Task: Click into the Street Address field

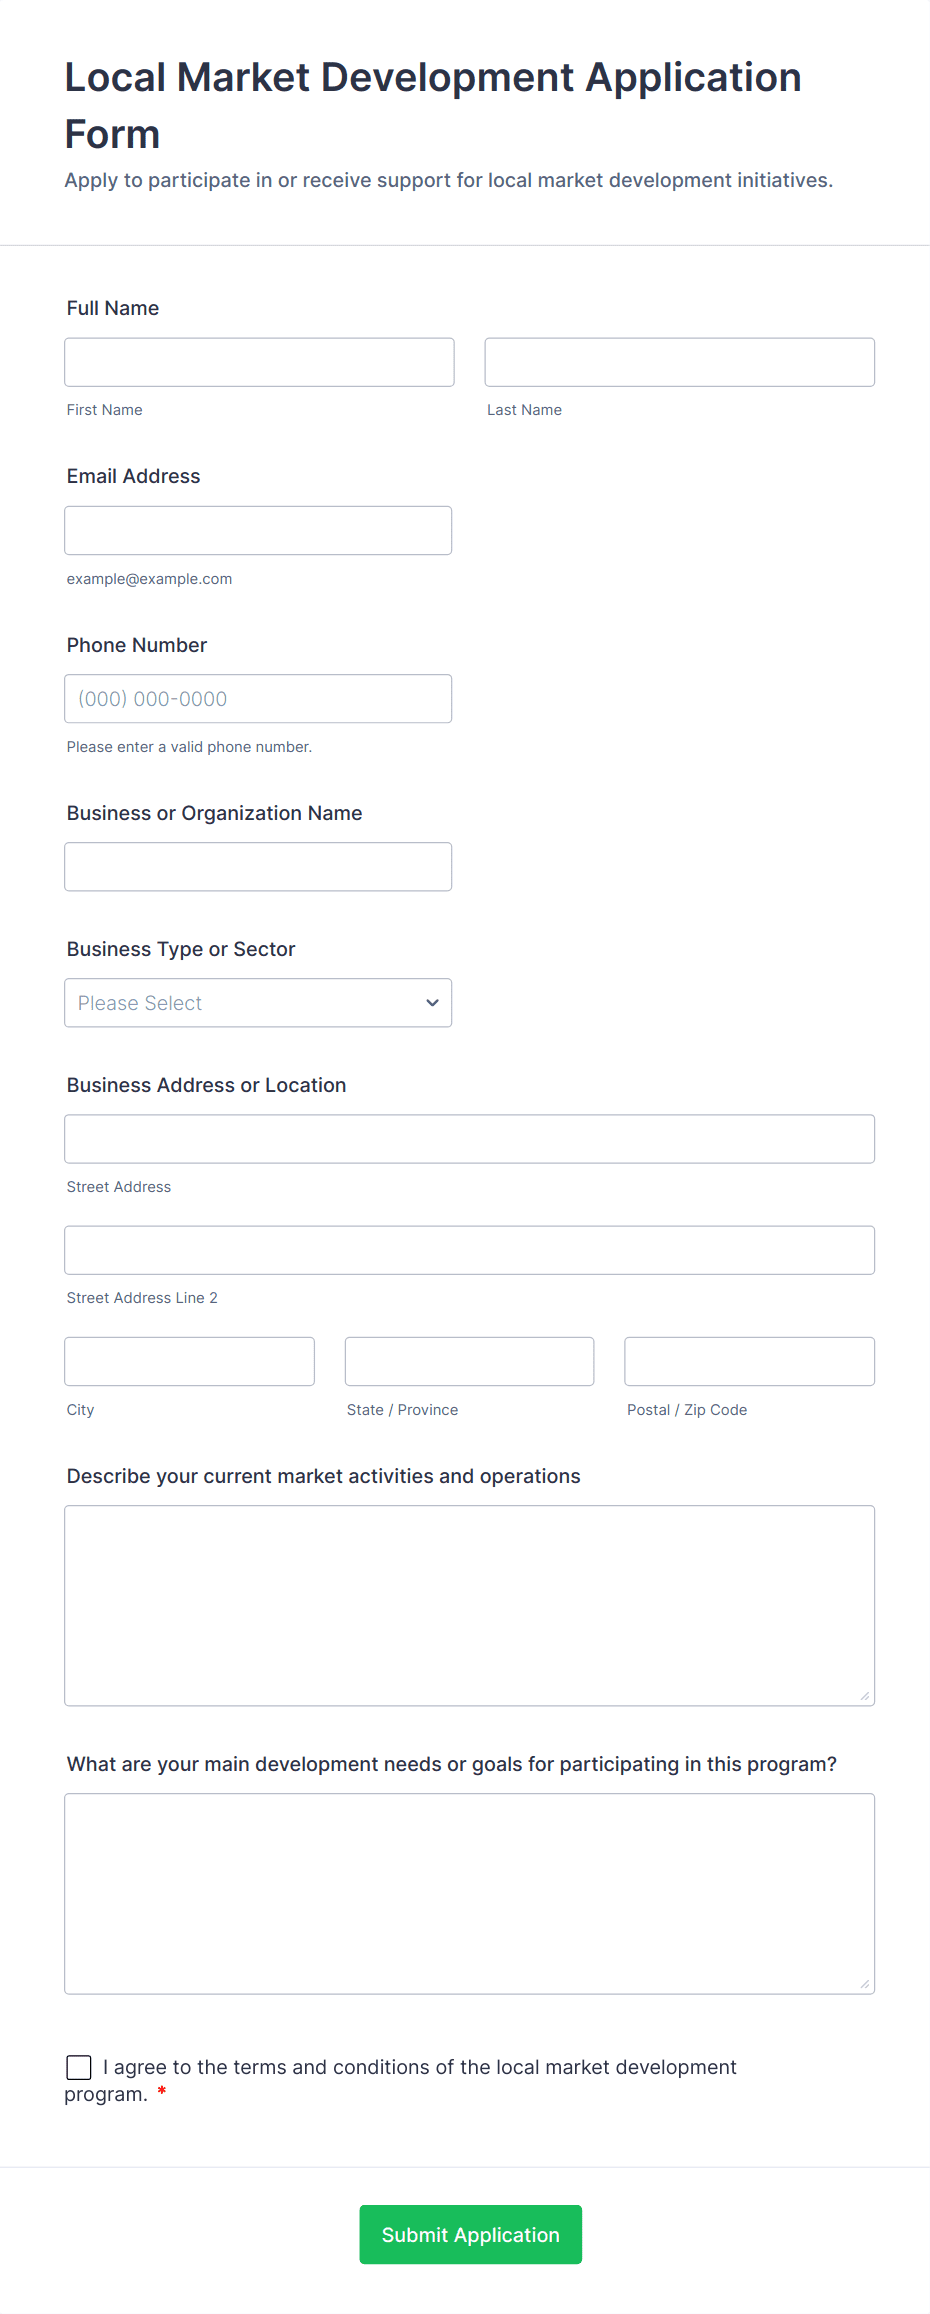Action: click(469, 1138)
